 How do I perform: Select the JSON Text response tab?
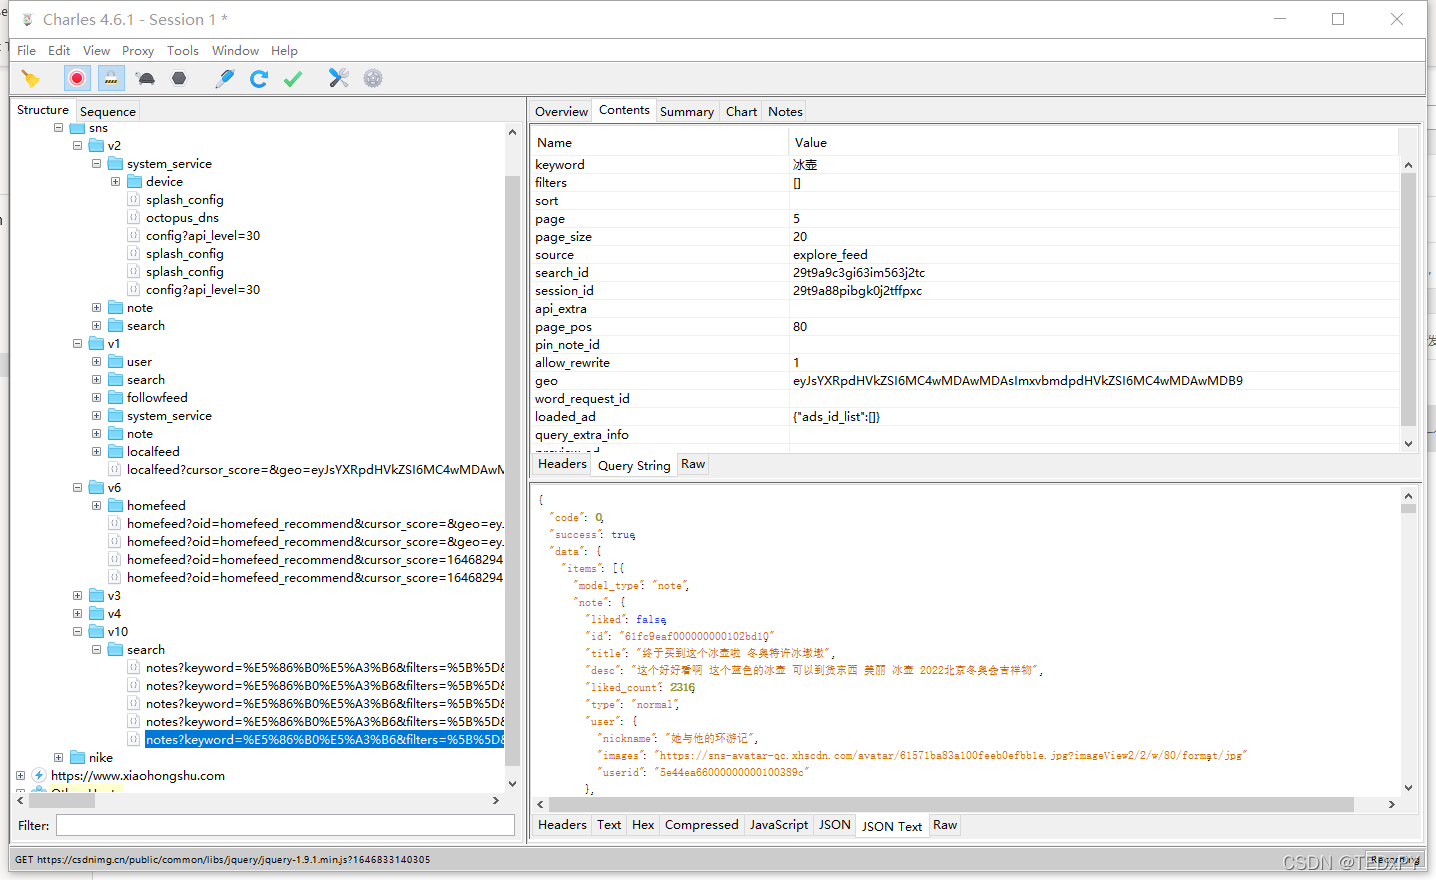click(892, 826)
